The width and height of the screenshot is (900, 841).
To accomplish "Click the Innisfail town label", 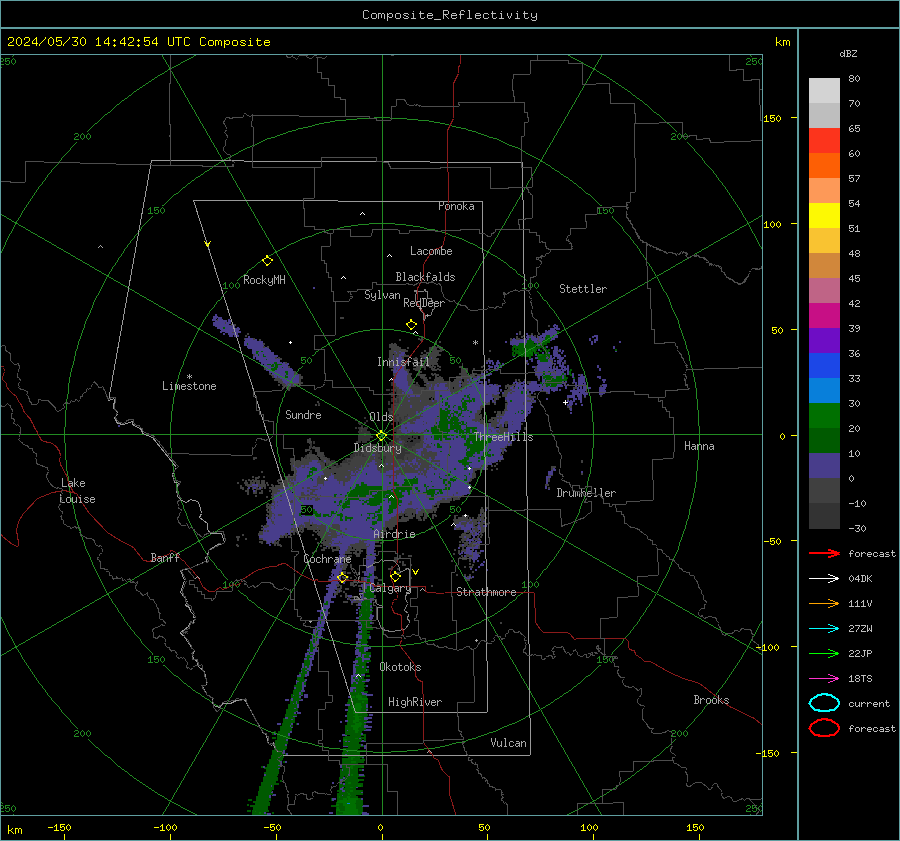I will point(403,362).
